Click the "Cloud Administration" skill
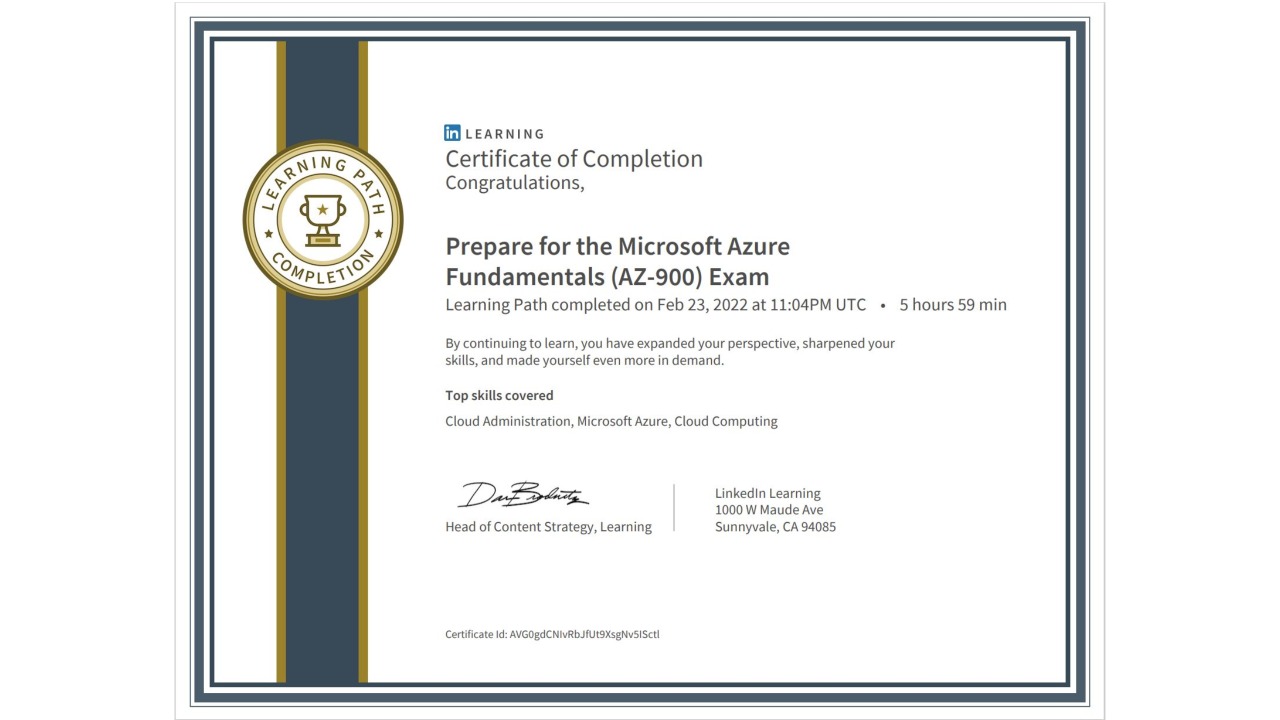This screenshot has height=720, width=1280. pos(508,421)
